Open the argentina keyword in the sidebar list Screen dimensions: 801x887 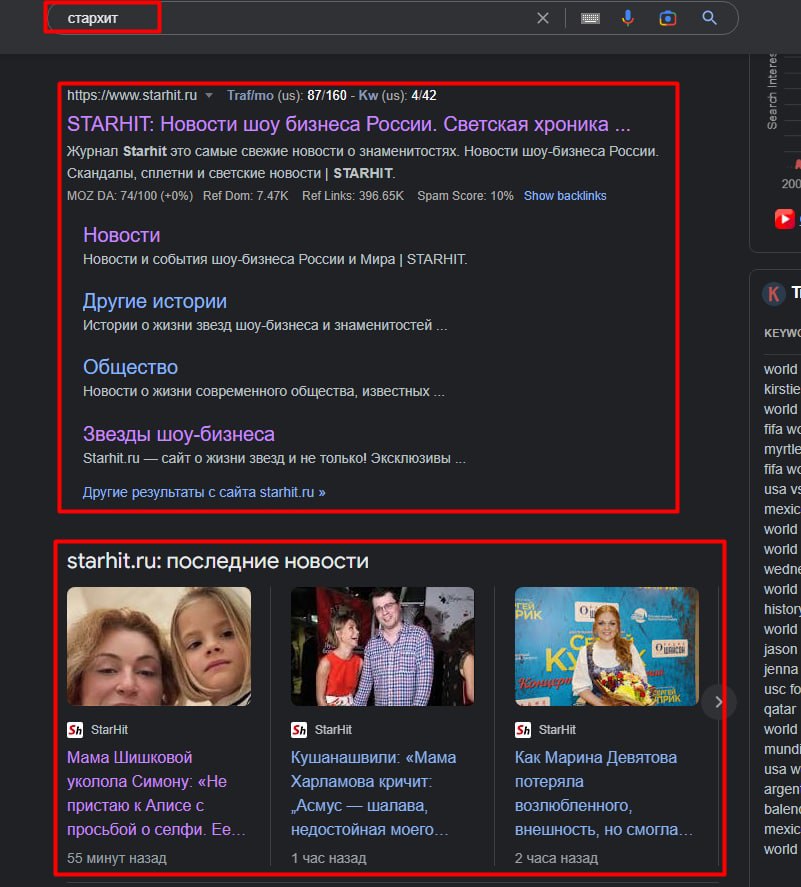click(782, 789)
